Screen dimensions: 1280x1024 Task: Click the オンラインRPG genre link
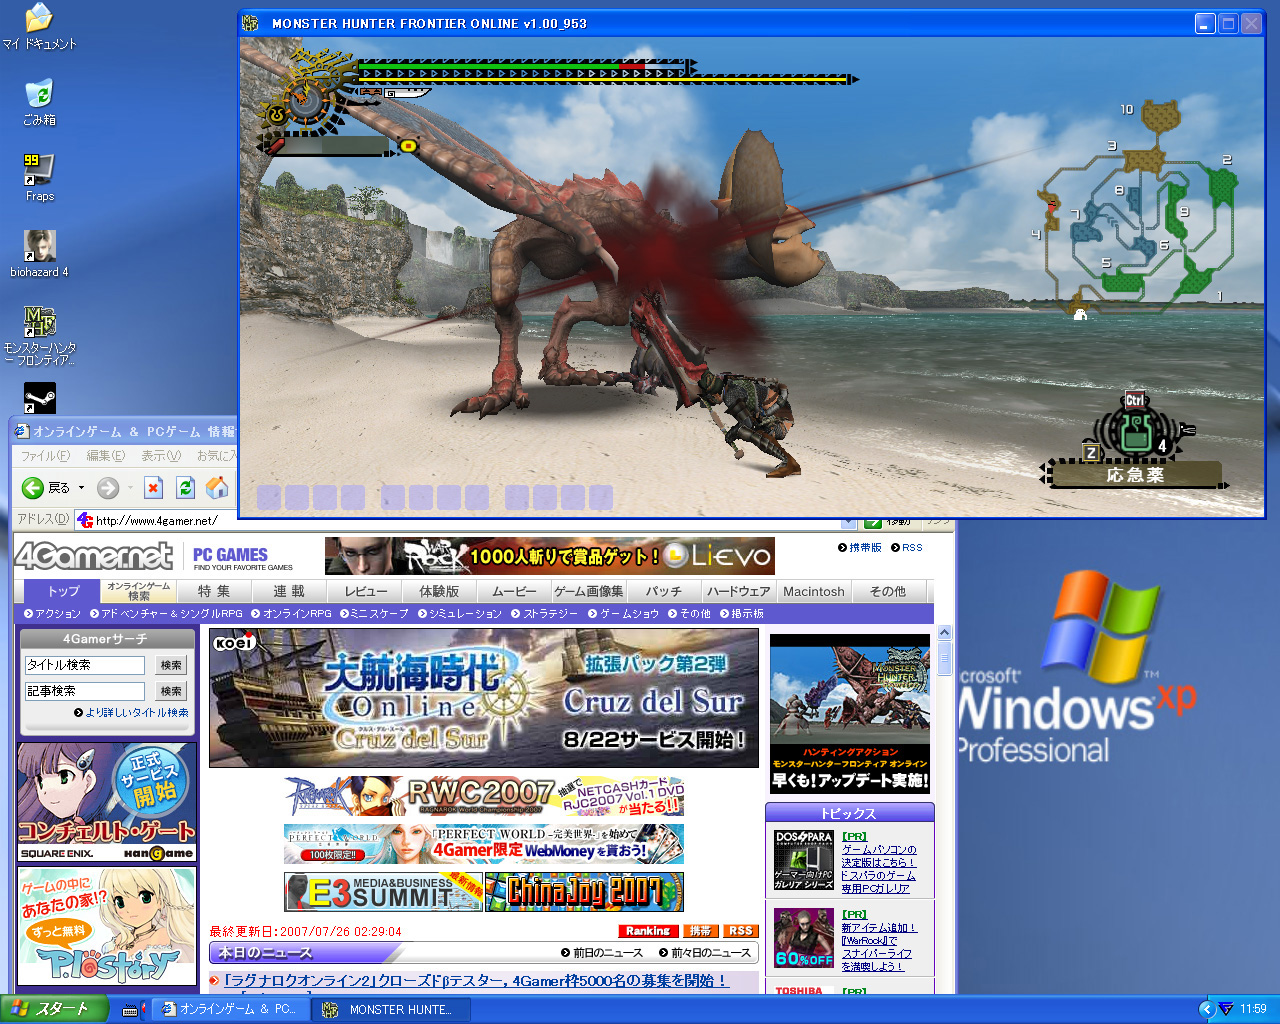pos(291,613)
